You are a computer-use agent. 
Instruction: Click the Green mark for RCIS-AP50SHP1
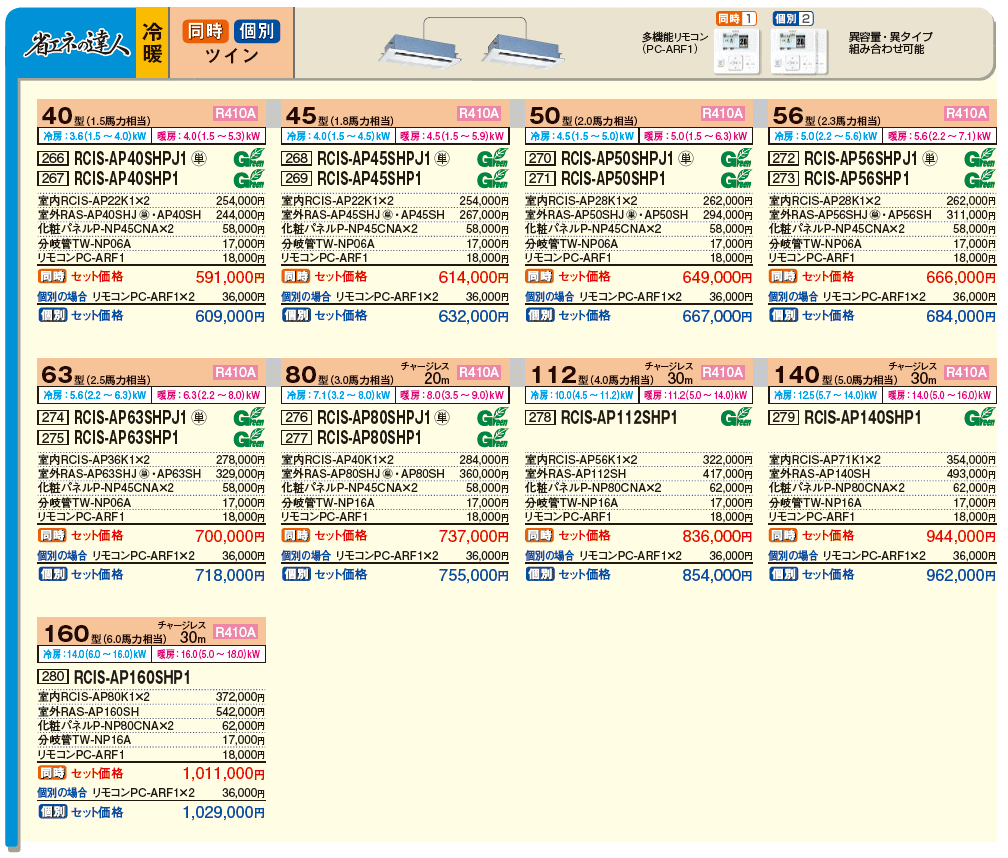(x=736, y=178)
